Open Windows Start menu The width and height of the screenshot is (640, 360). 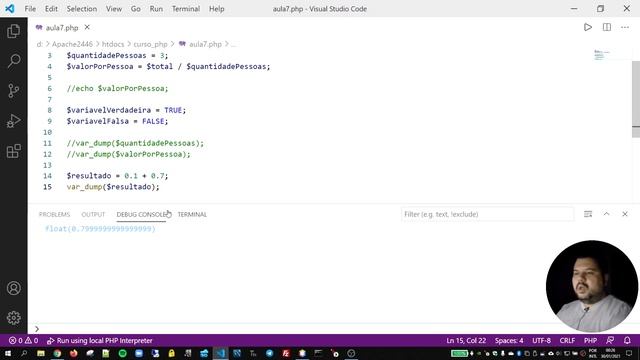pos(7,353)
